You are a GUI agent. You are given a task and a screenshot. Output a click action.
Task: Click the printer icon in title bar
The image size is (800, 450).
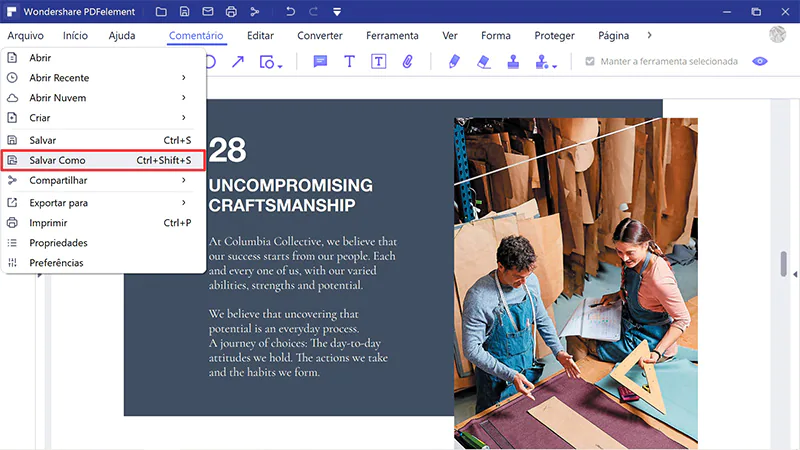(231, 11)
